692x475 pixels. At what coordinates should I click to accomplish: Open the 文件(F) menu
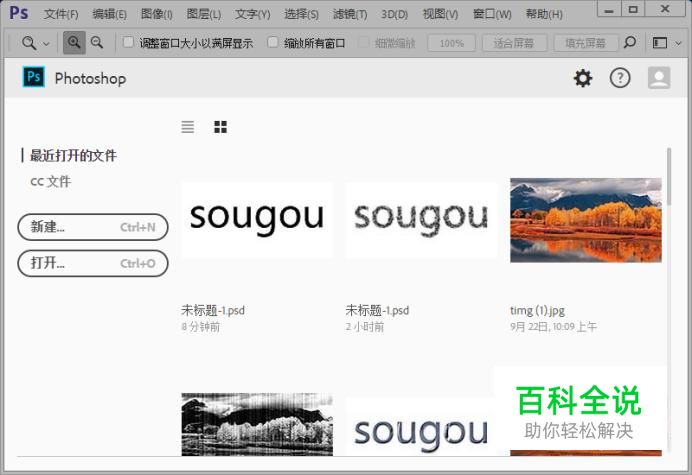pos(61,14)
